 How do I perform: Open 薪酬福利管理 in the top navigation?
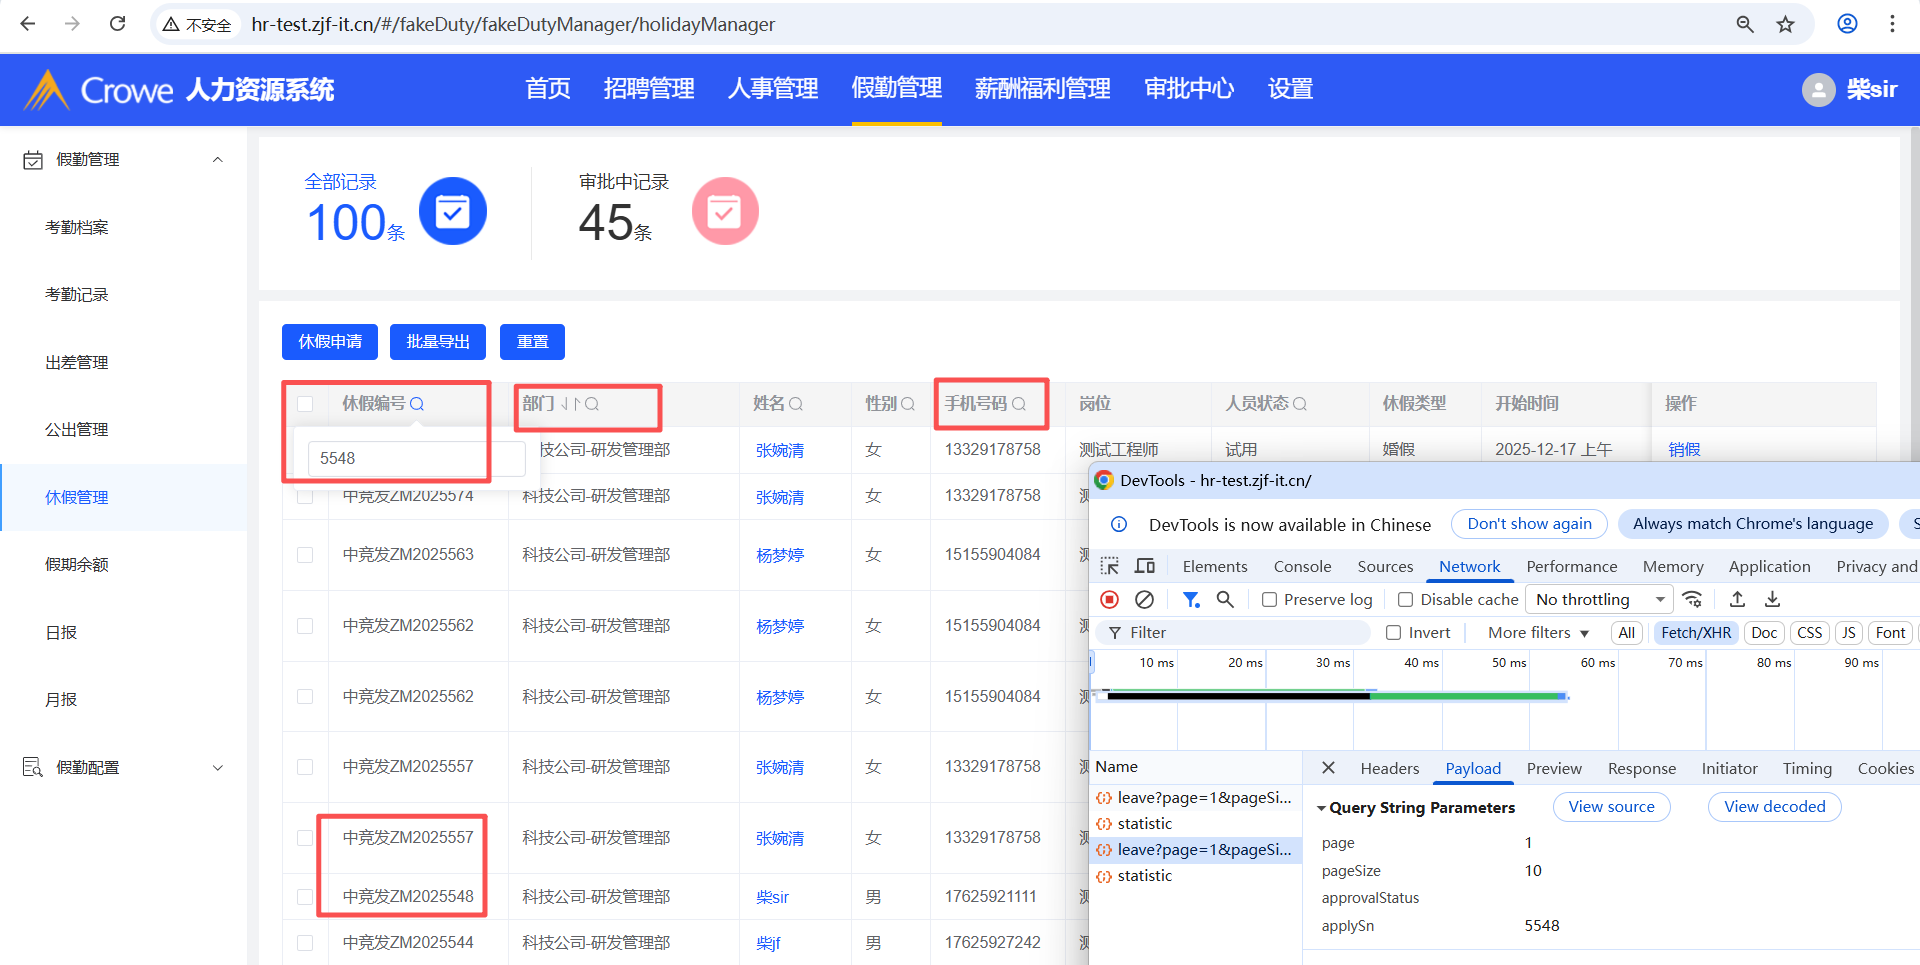point(1042,89)
